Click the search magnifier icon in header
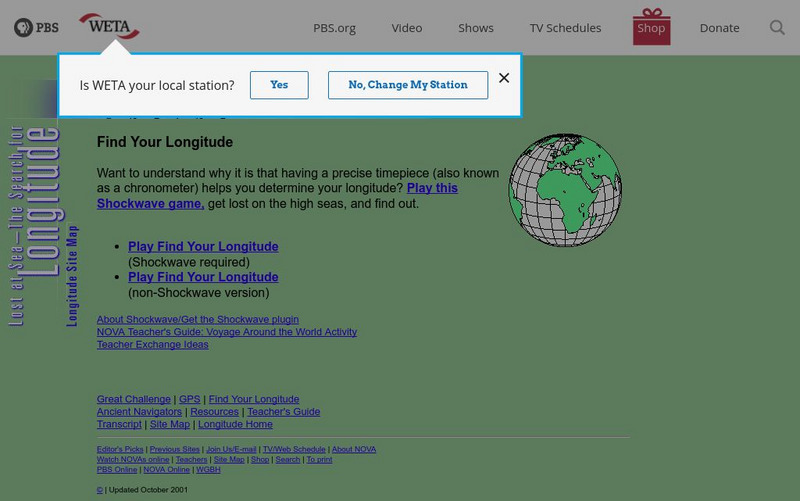The image size is (800, 501). [x=777, y=28]
